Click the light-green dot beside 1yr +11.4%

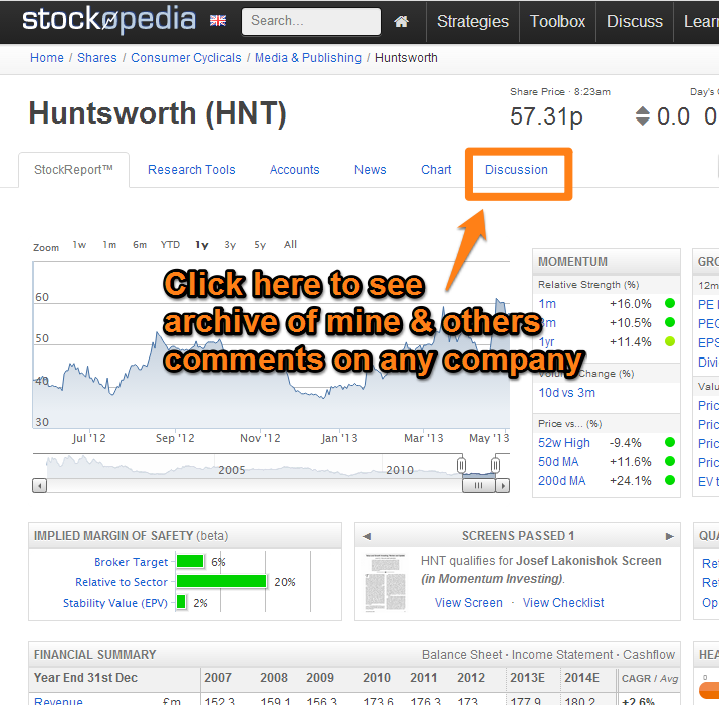tap(670, 341)
